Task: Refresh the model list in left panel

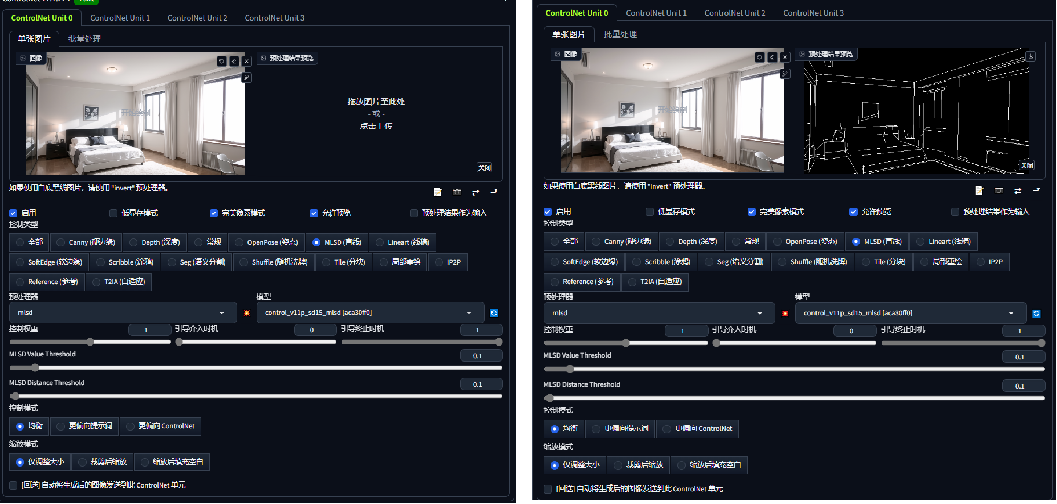Action: click(x=494, y=313)
